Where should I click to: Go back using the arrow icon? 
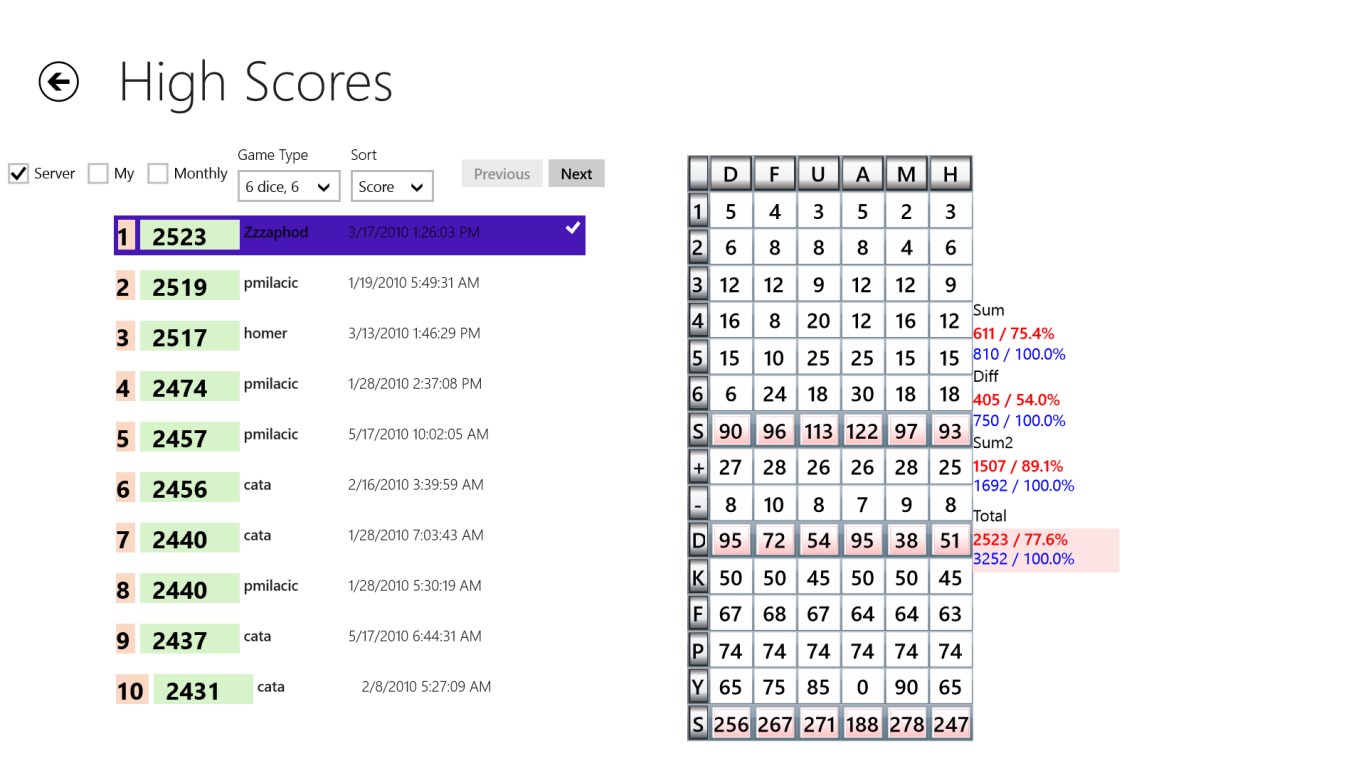[x=59, y=81]
